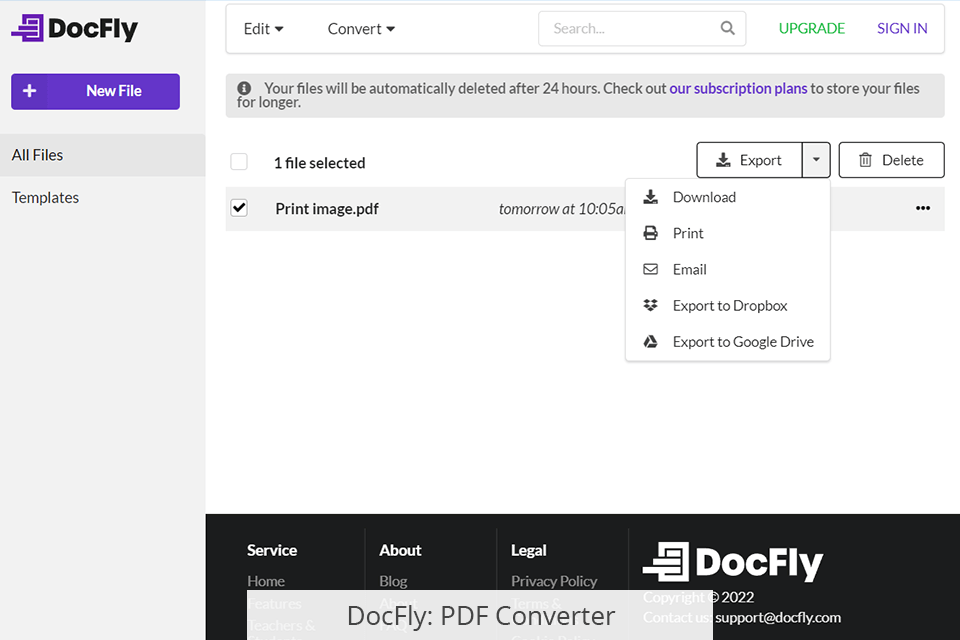Open the Edit dropdown menu

tap(263, 29)
